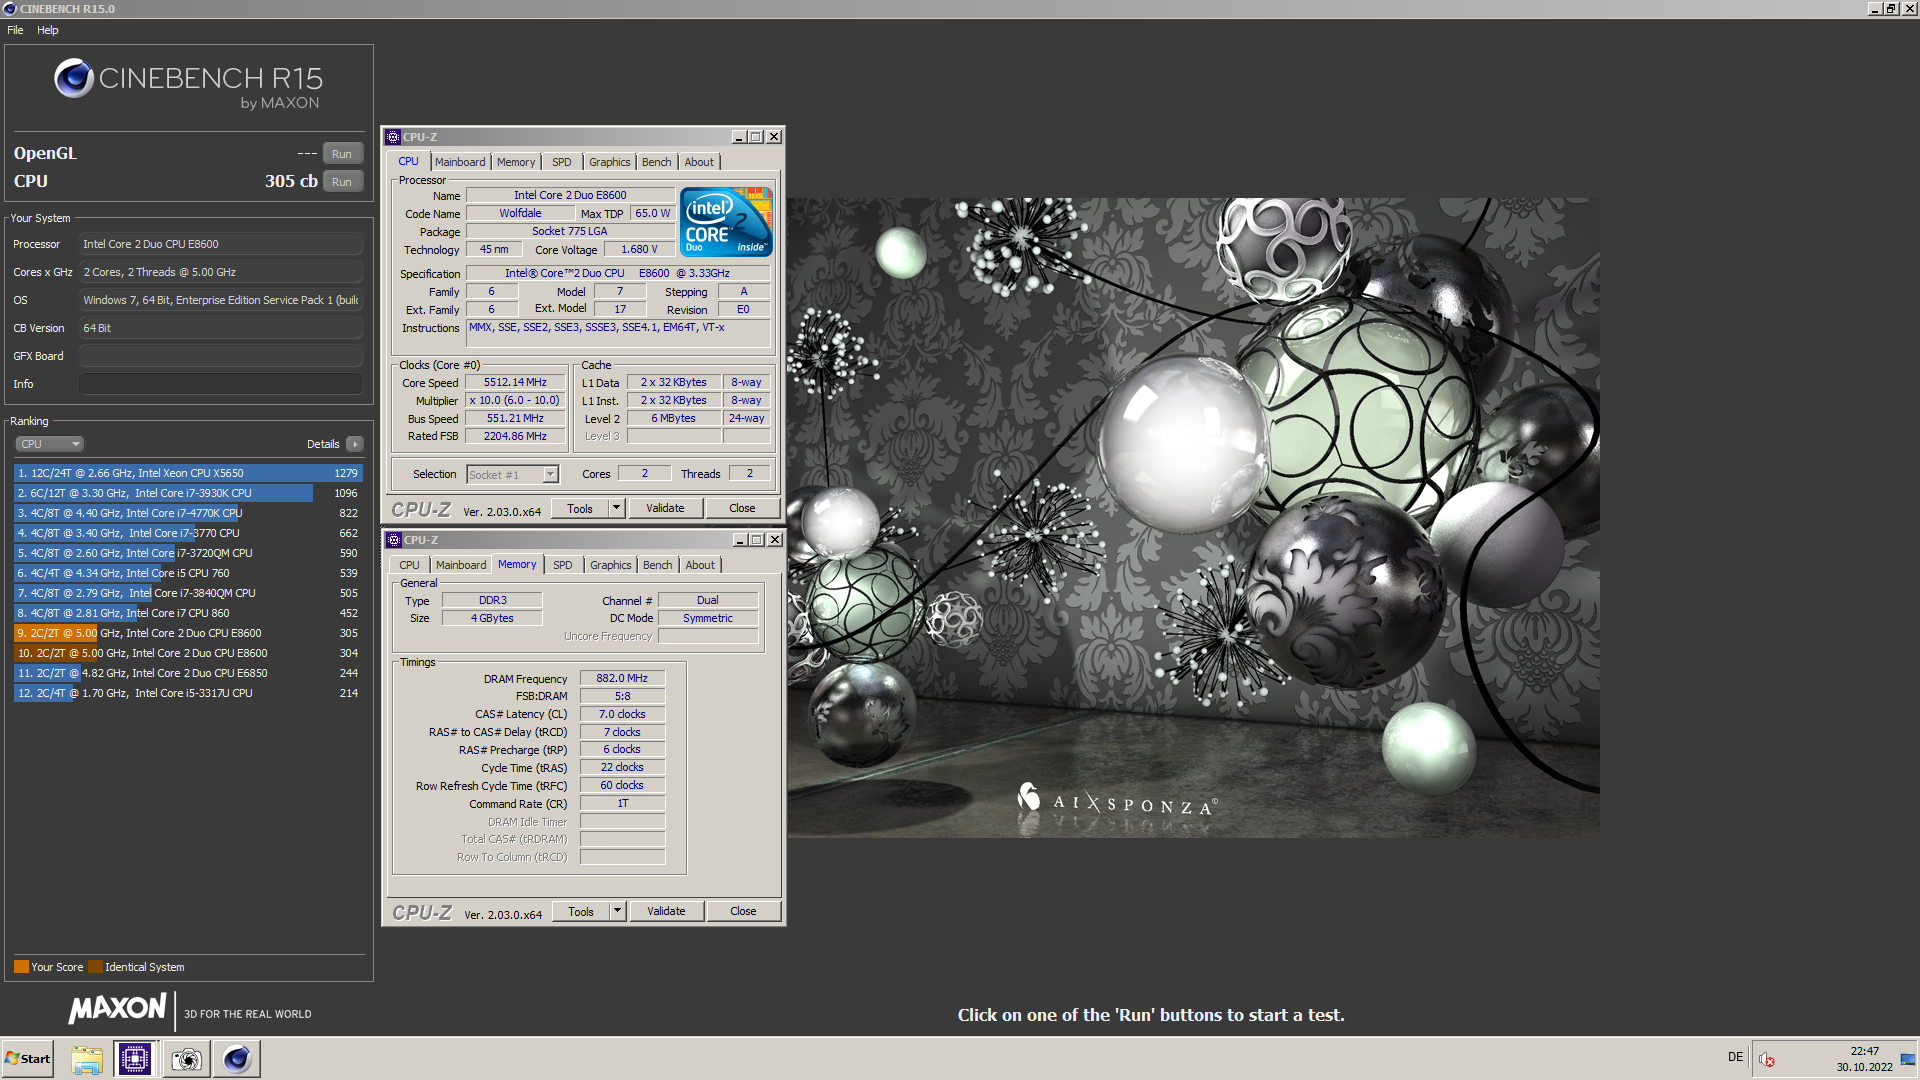
Task: Click the GFX Board field
Action: [221, 356]
